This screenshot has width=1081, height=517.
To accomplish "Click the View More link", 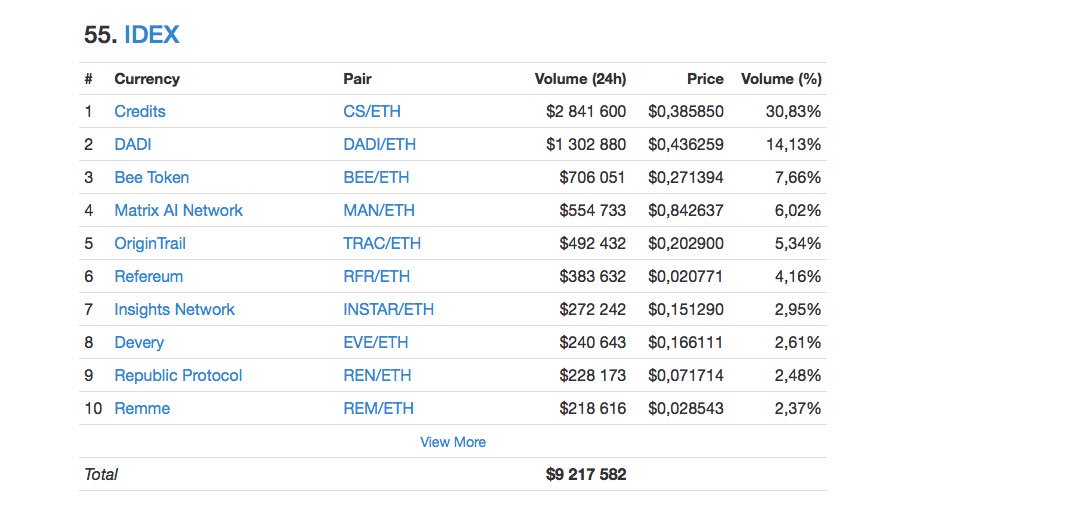I will click(x=453, y=442).
